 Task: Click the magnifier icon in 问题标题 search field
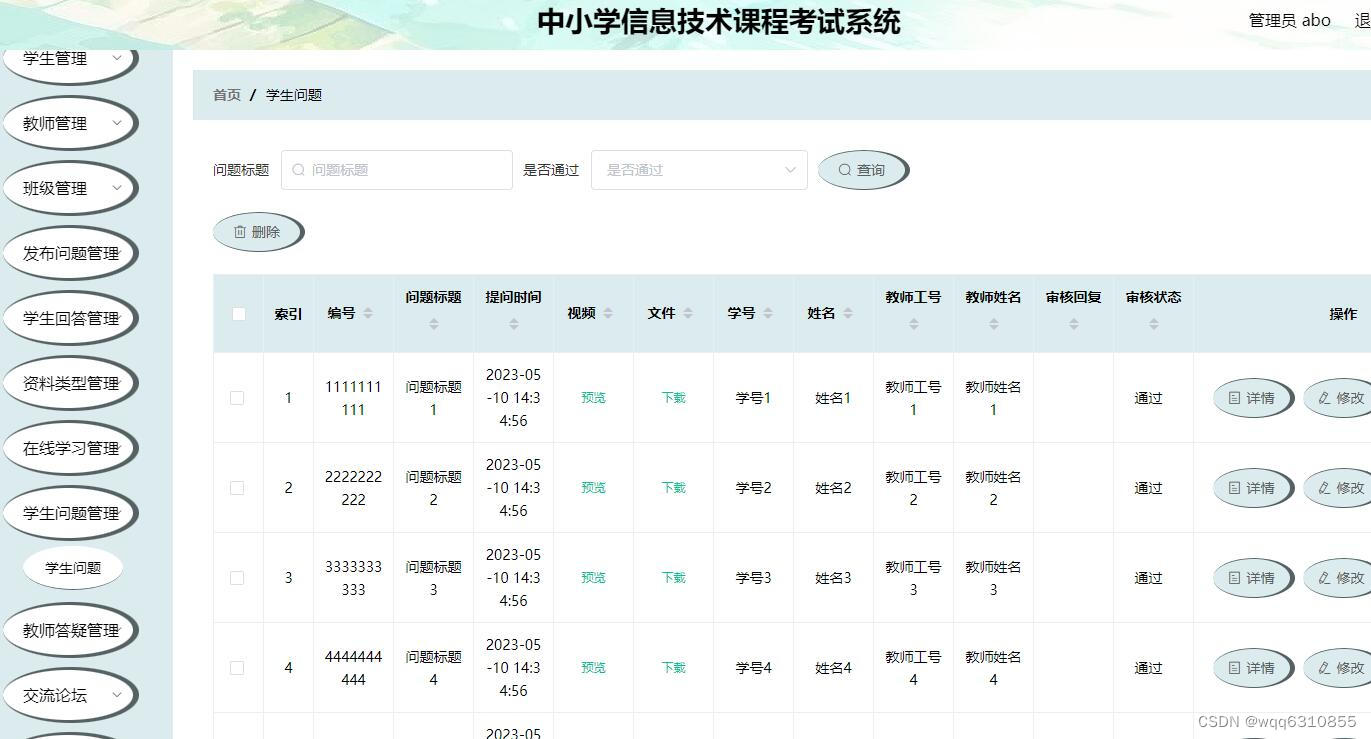click(298, 170)
